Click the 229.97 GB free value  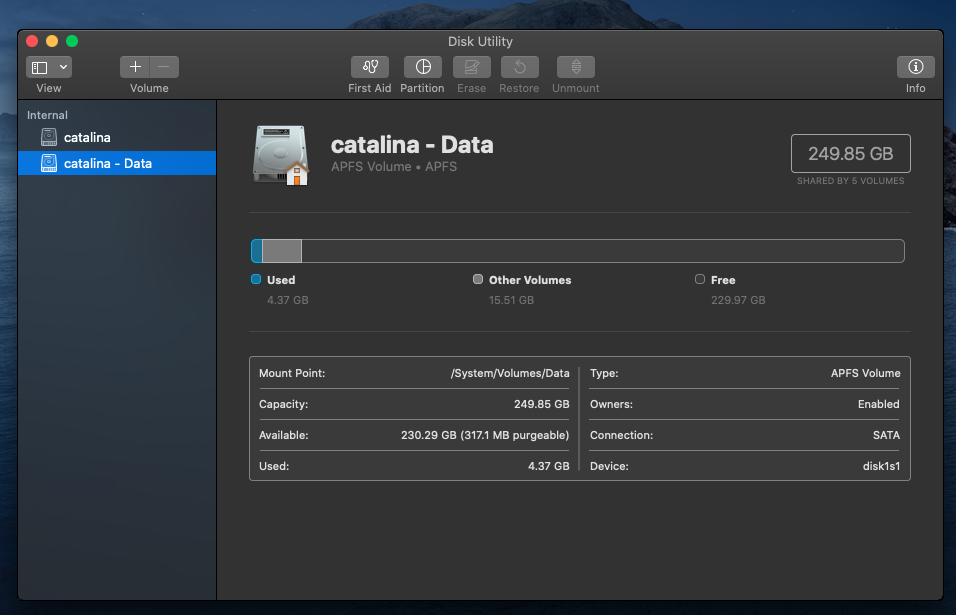(x=738, y=300)
